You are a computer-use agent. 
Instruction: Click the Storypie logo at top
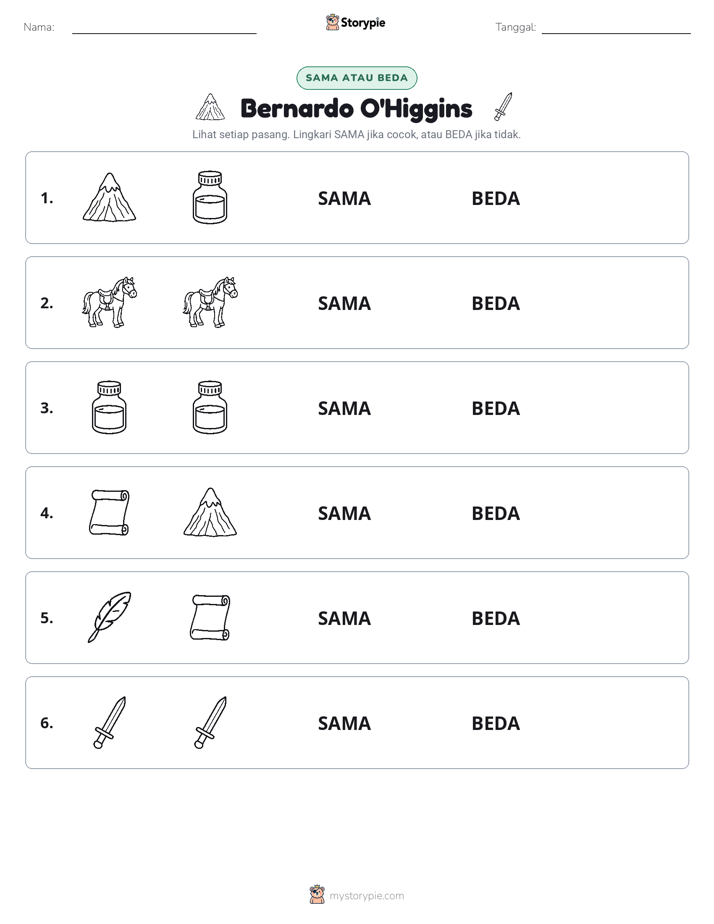point(356,22)
